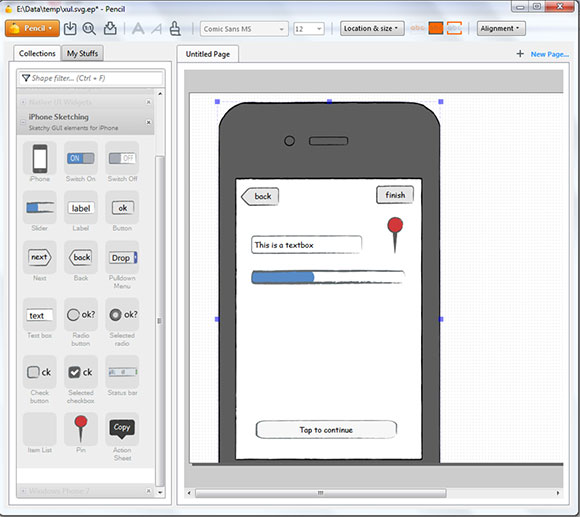
Task: Click the export document toolbar icon
Action: (x=110, y=28)
